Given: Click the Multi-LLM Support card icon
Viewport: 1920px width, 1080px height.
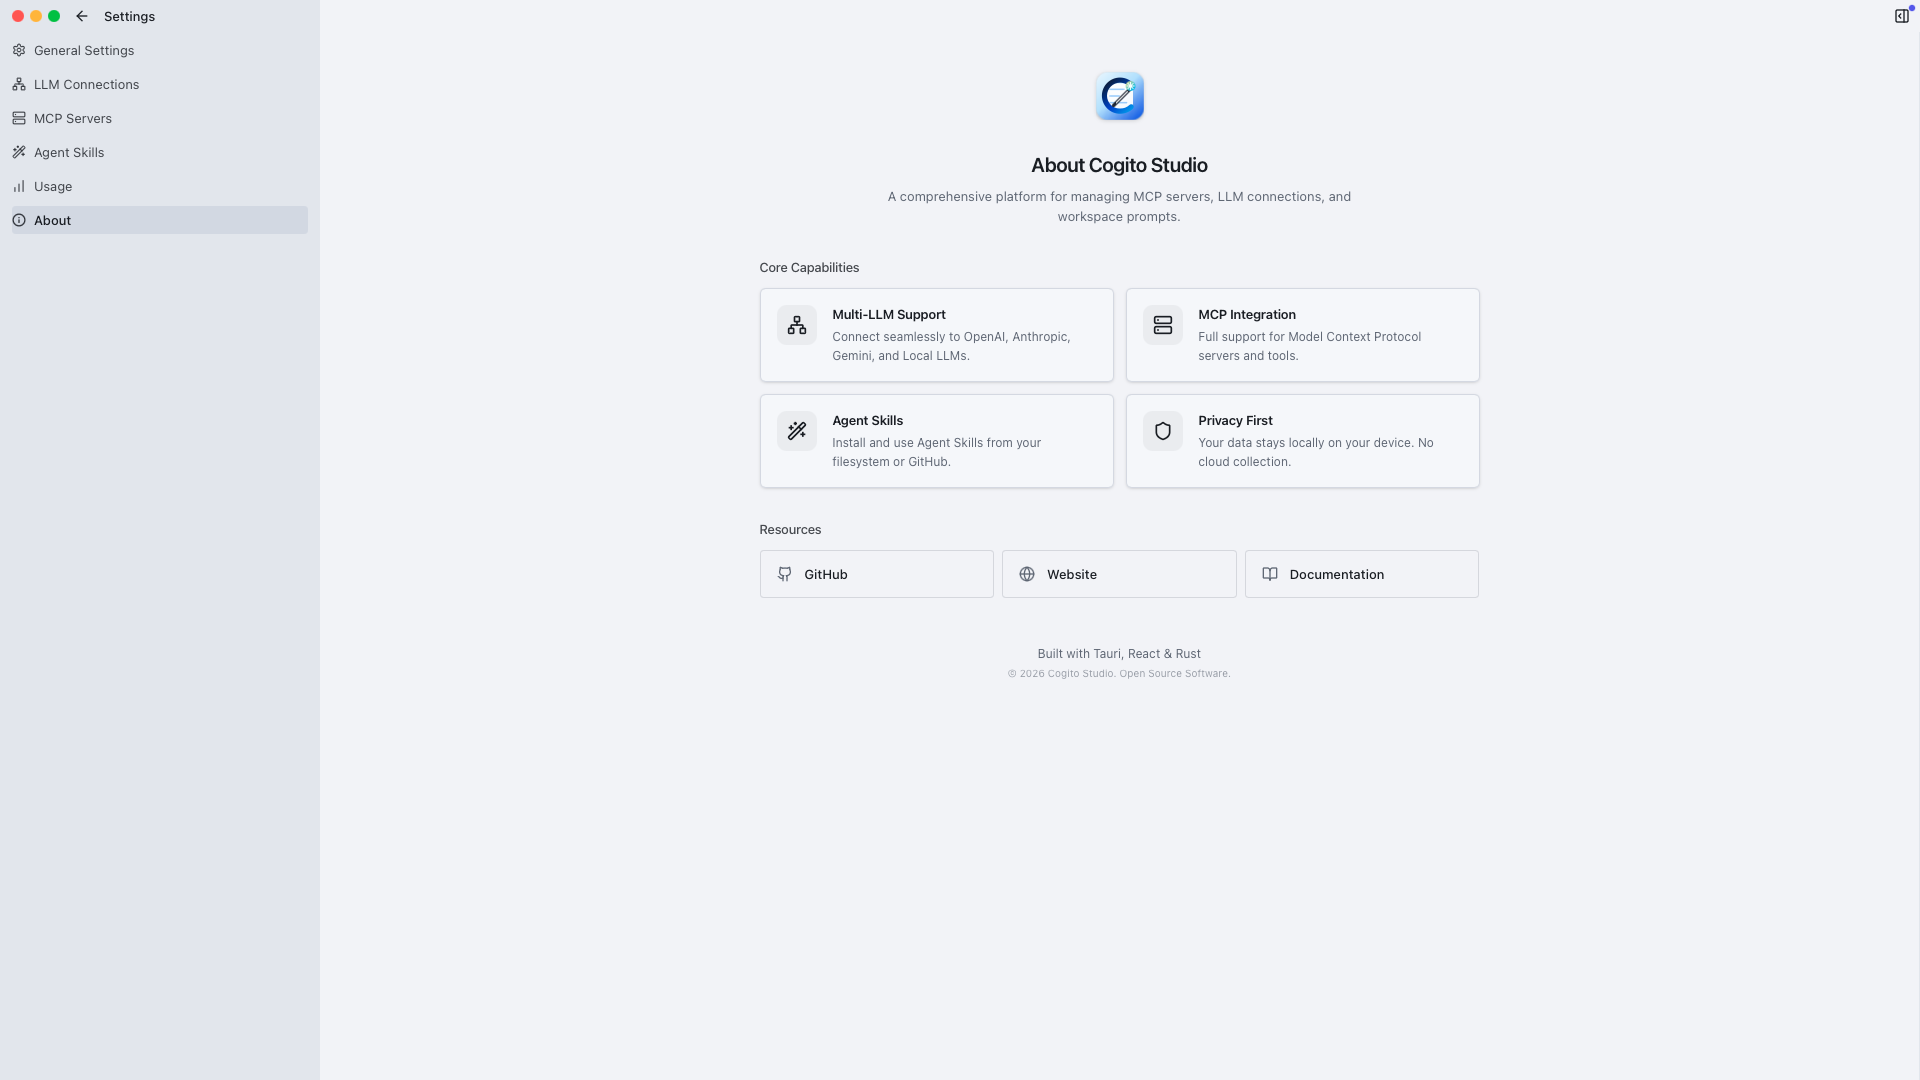Looking at the screenshot, I should pyautogui.click(x=797, y=325).
